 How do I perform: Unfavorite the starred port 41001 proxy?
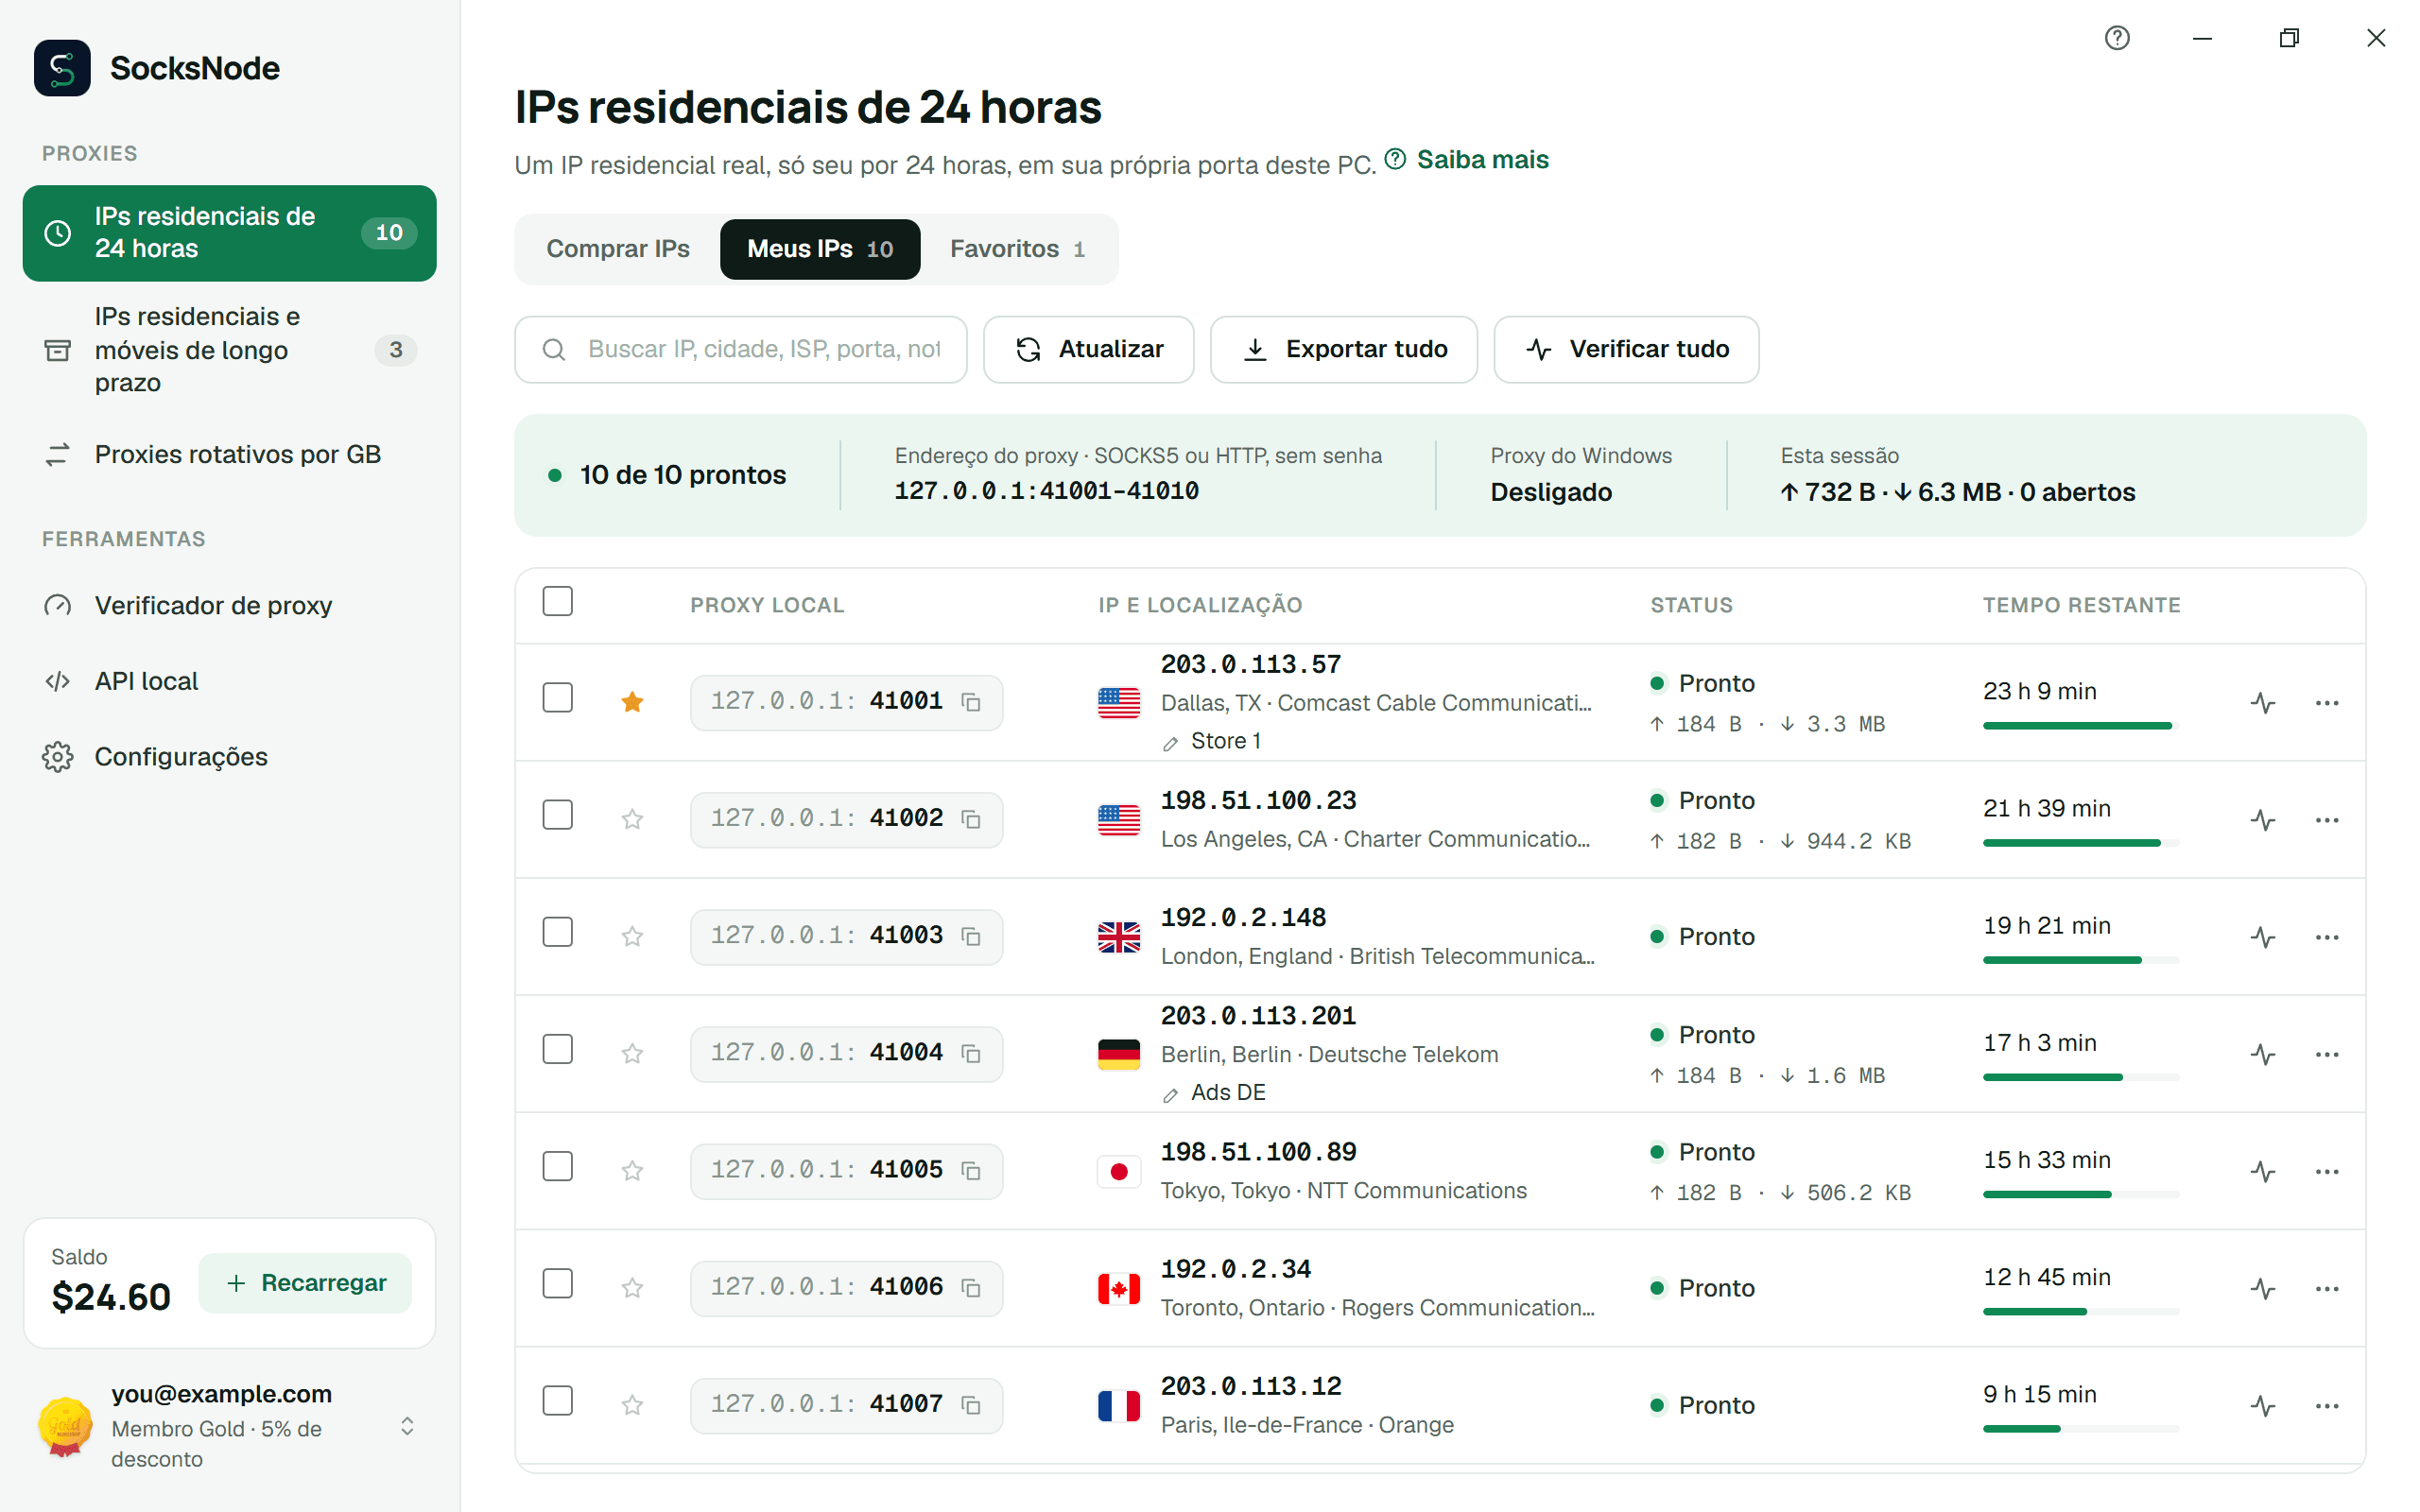tap(632, 702)
